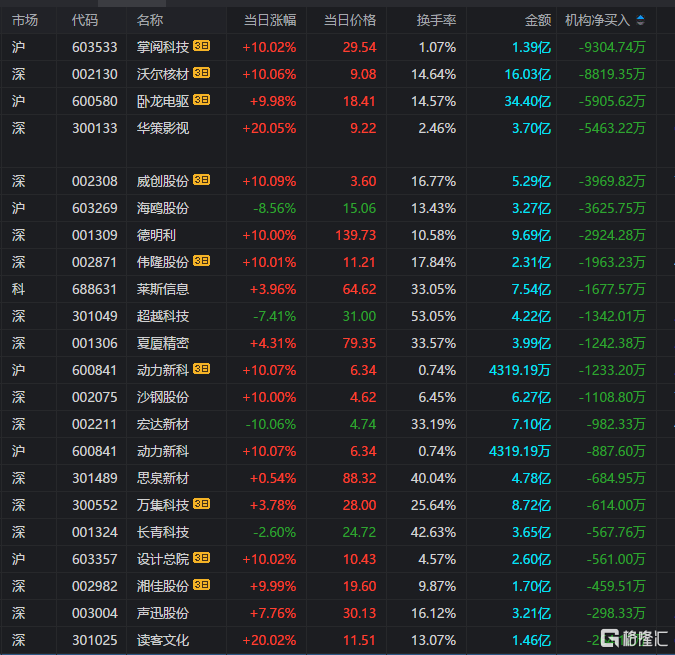Image resolution: width=675 pixels, height=655 pixels.
Task: Click the 3日 badge beside 威创股份
Action: [201, 180]
